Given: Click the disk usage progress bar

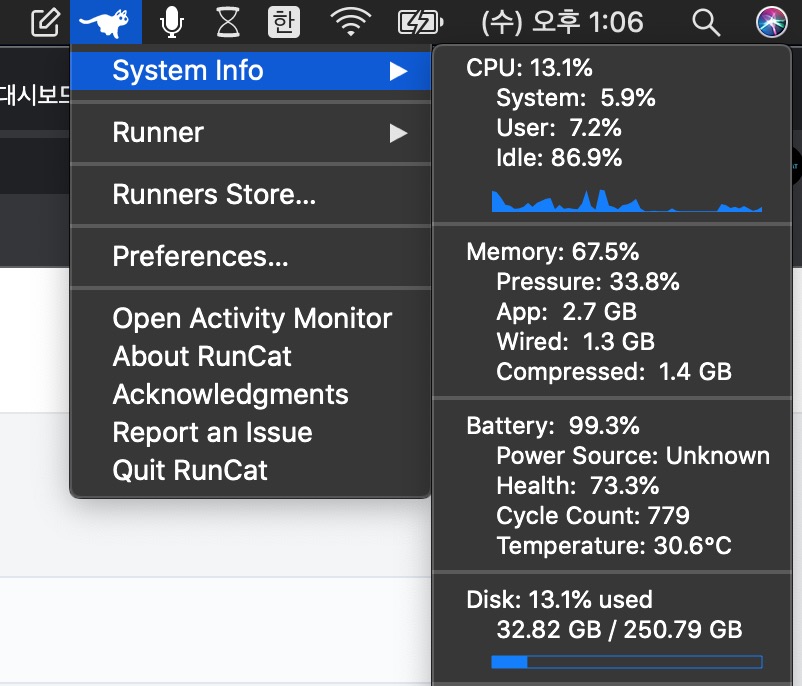Looking at the screenshot, I should [x=627, y=662].
